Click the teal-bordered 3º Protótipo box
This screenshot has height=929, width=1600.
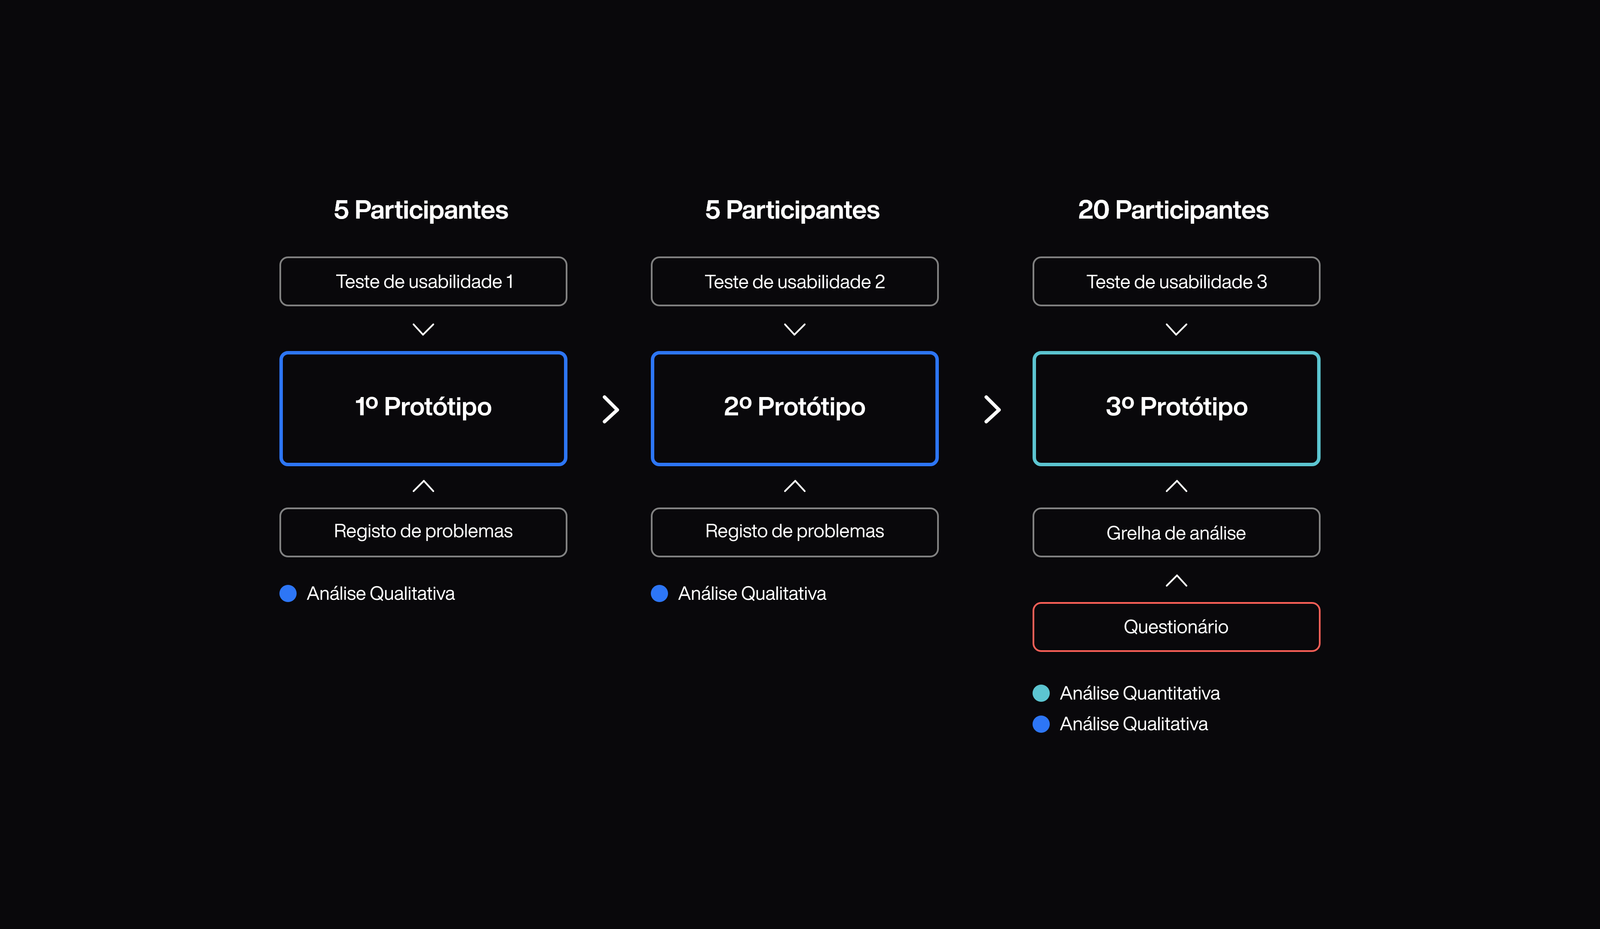point(1176,408)
